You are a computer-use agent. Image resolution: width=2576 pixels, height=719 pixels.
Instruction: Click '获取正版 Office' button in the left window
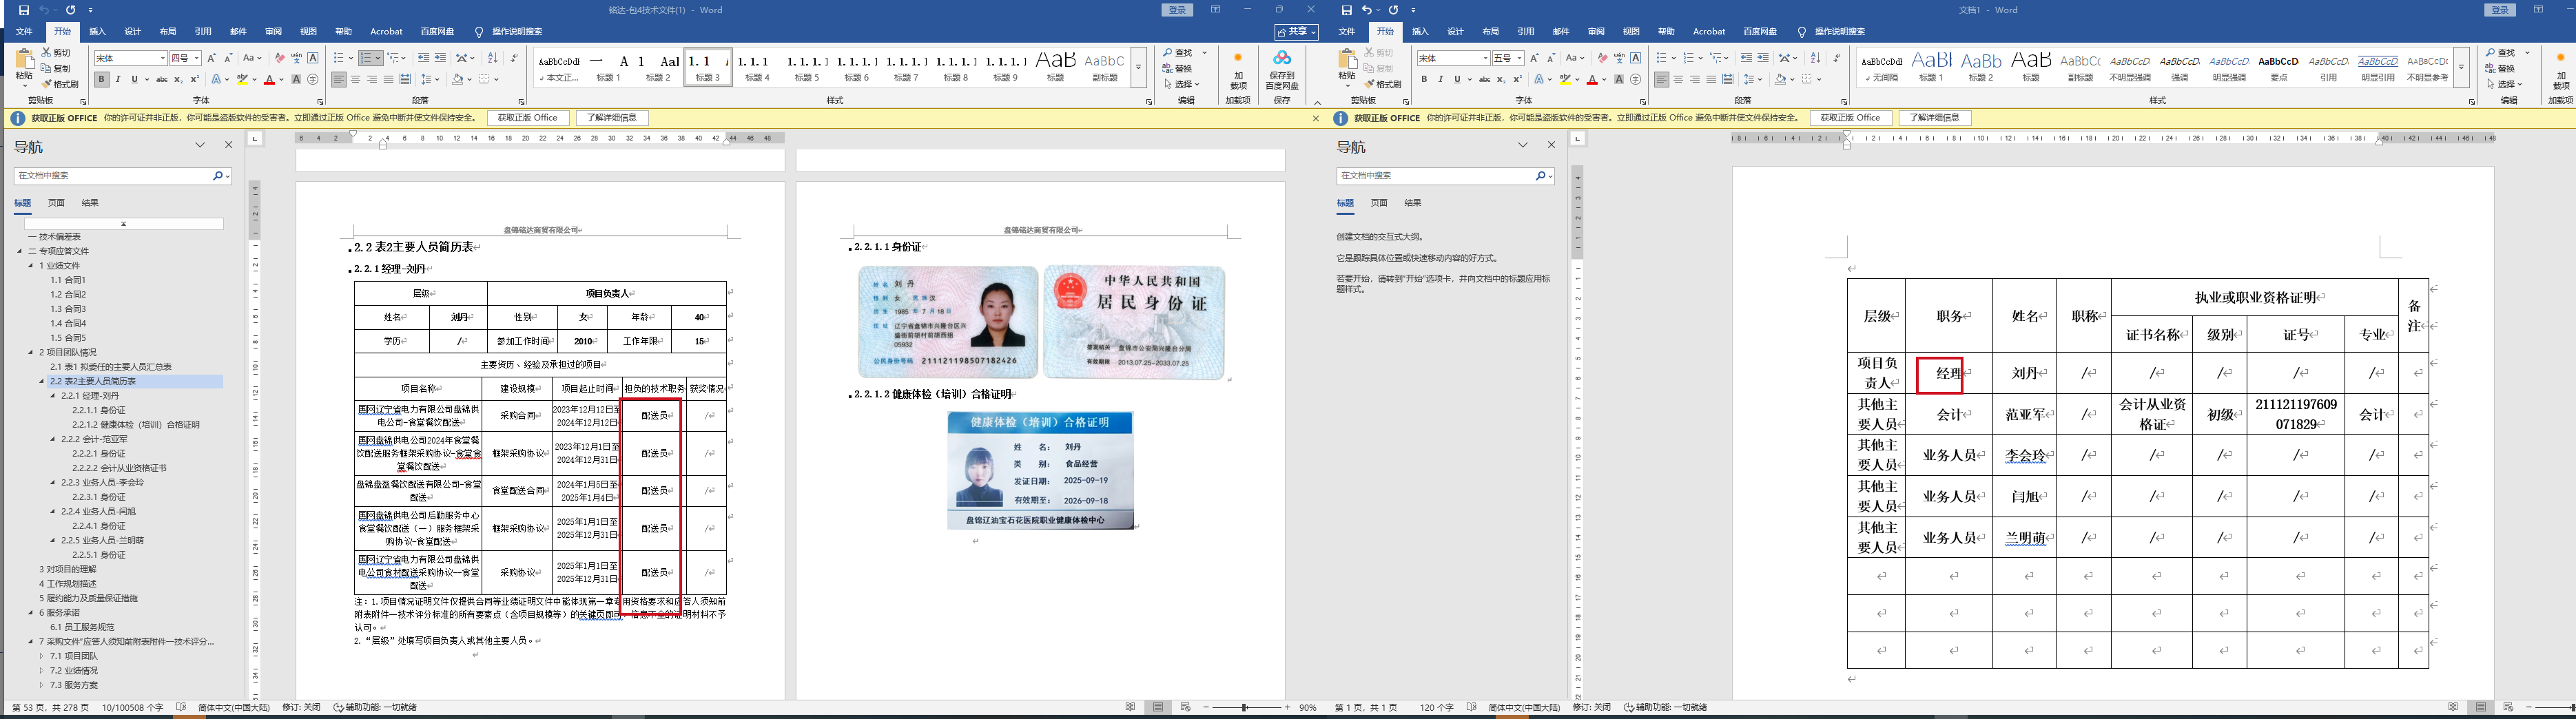[x=528, y=118]
